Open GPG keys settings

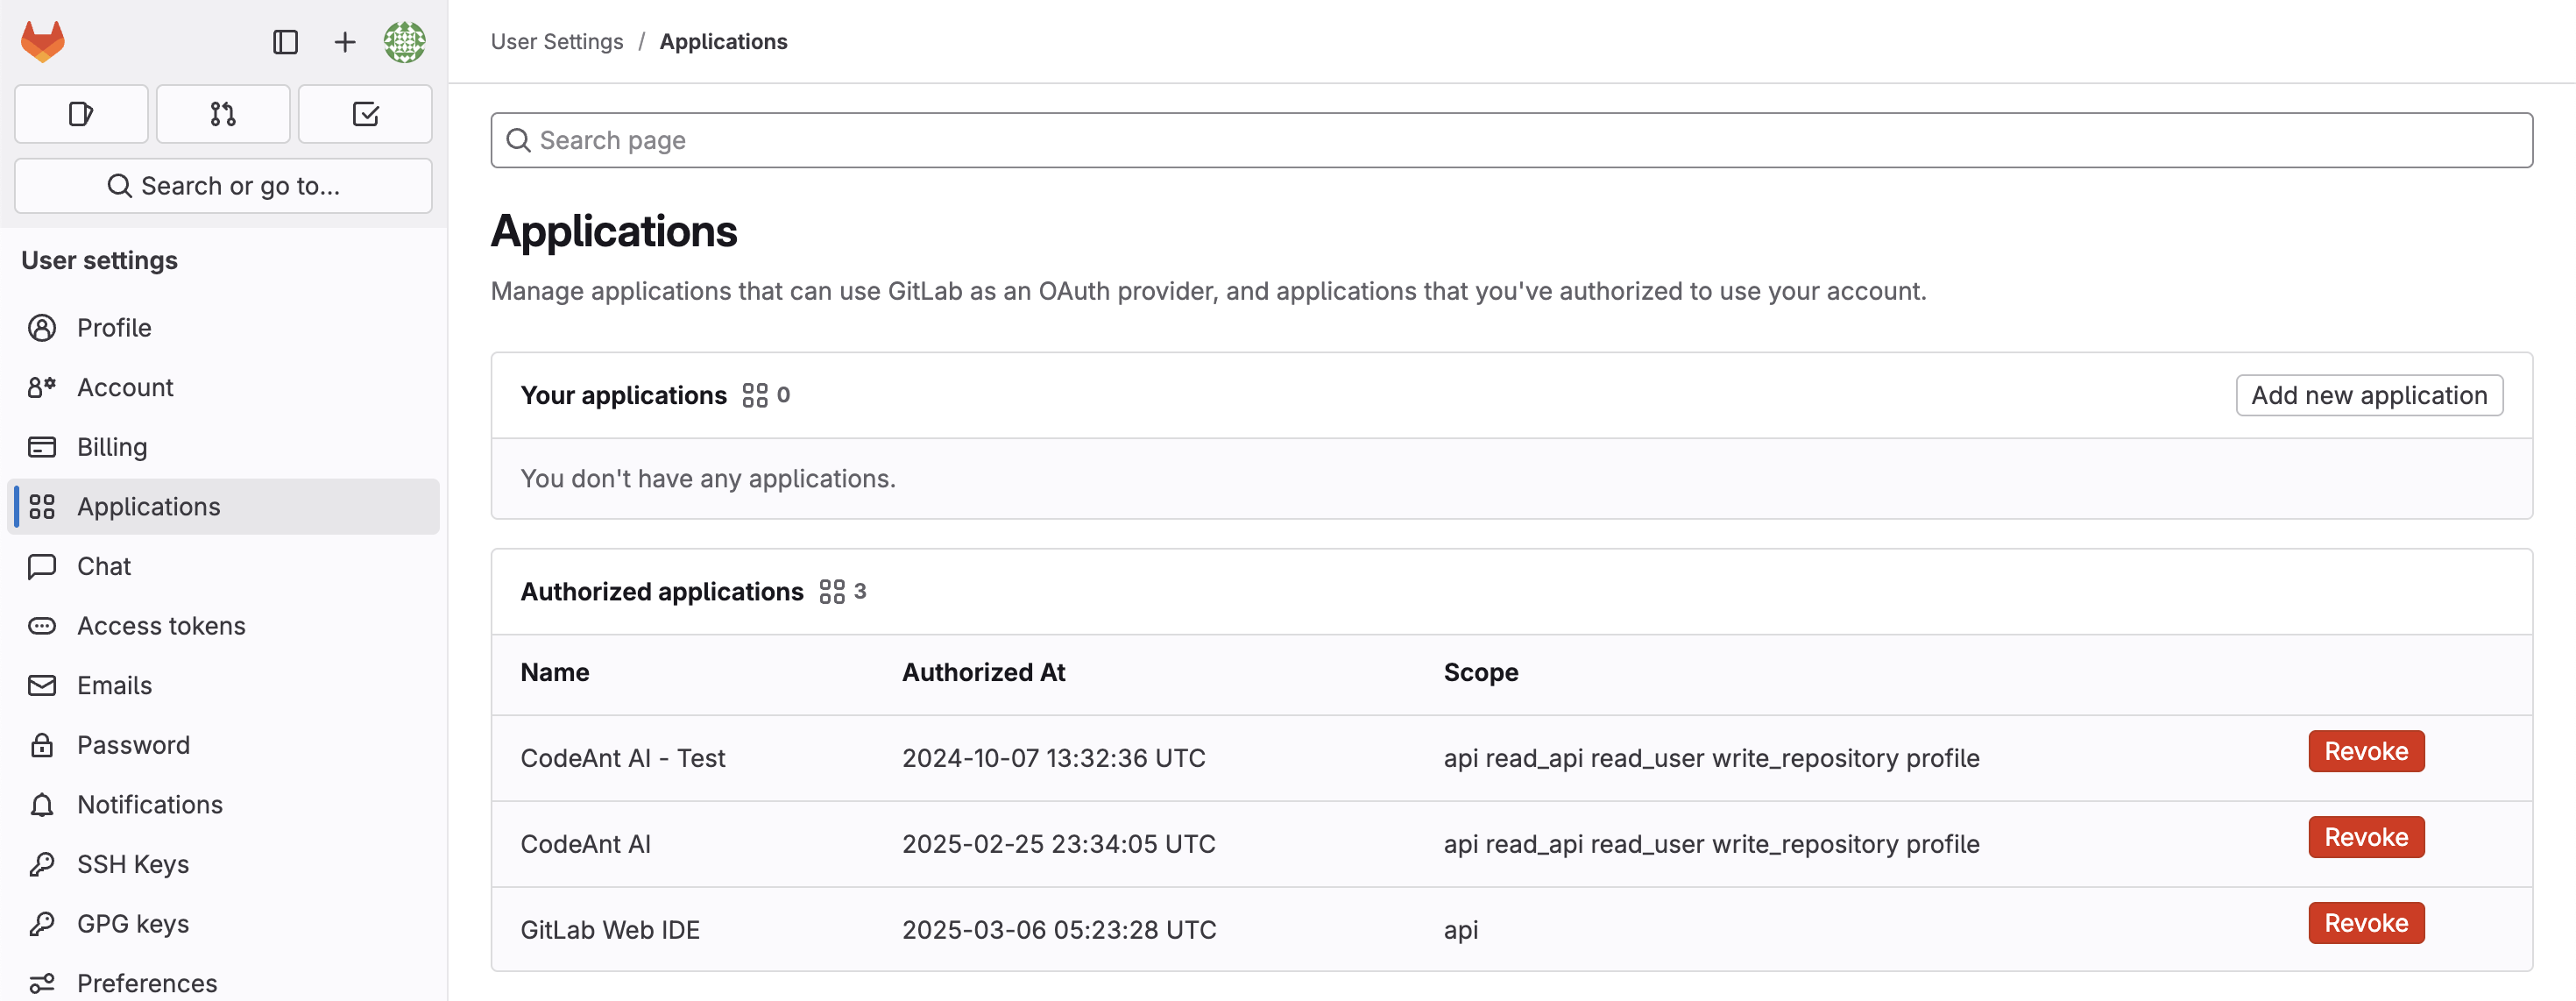click(x=223, y=924)
